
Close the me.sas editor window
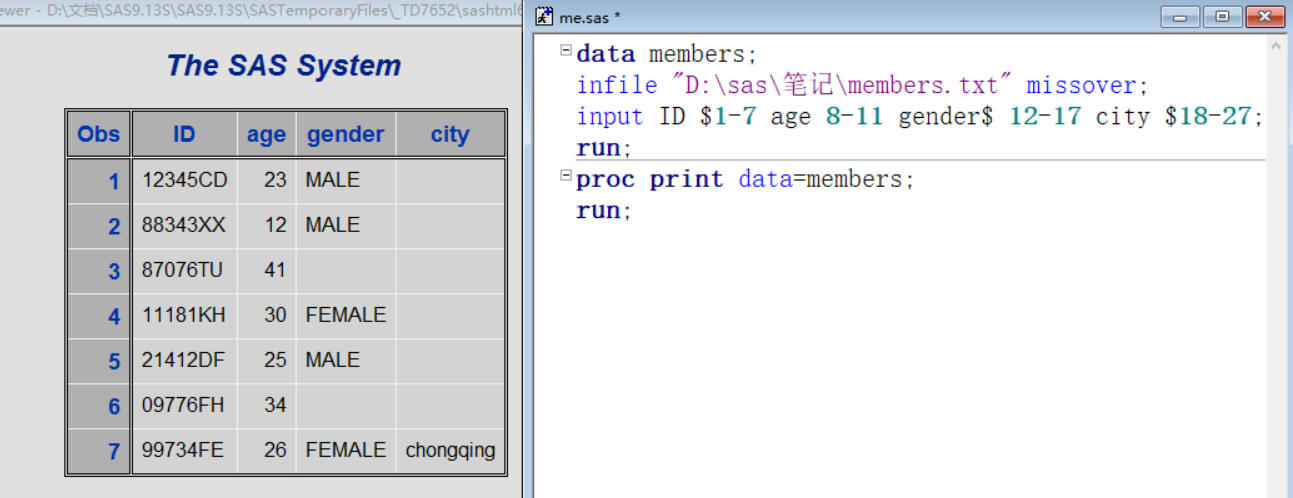1265,17
